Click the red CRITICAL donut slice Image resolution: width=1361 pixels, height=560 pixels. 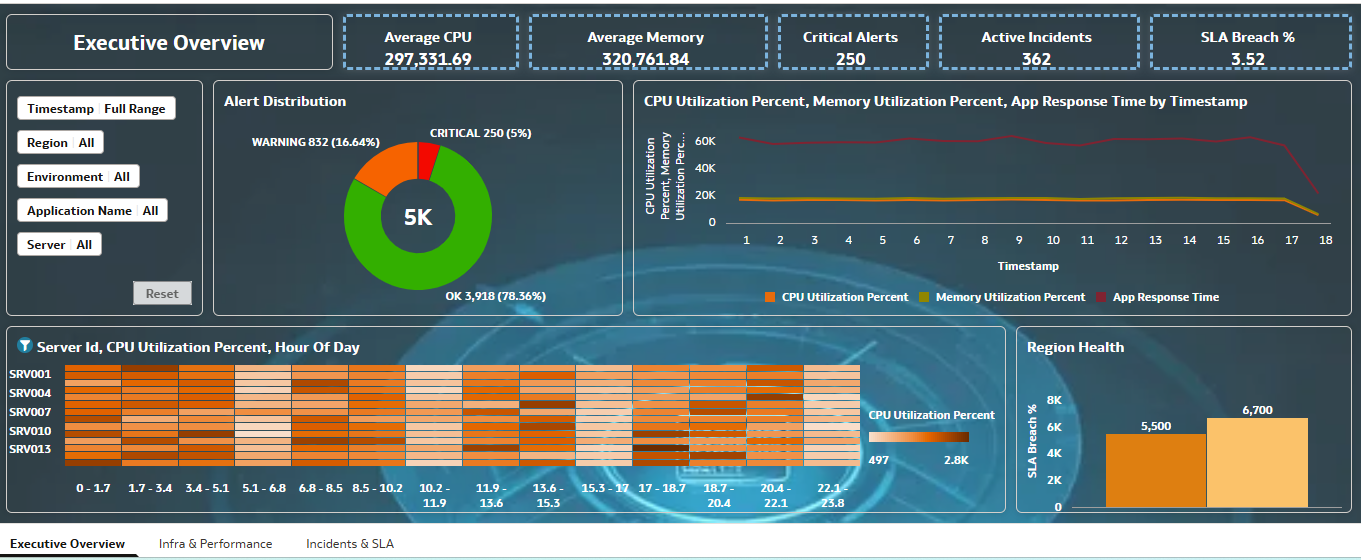pyautogui.click(x=428, y=160)
